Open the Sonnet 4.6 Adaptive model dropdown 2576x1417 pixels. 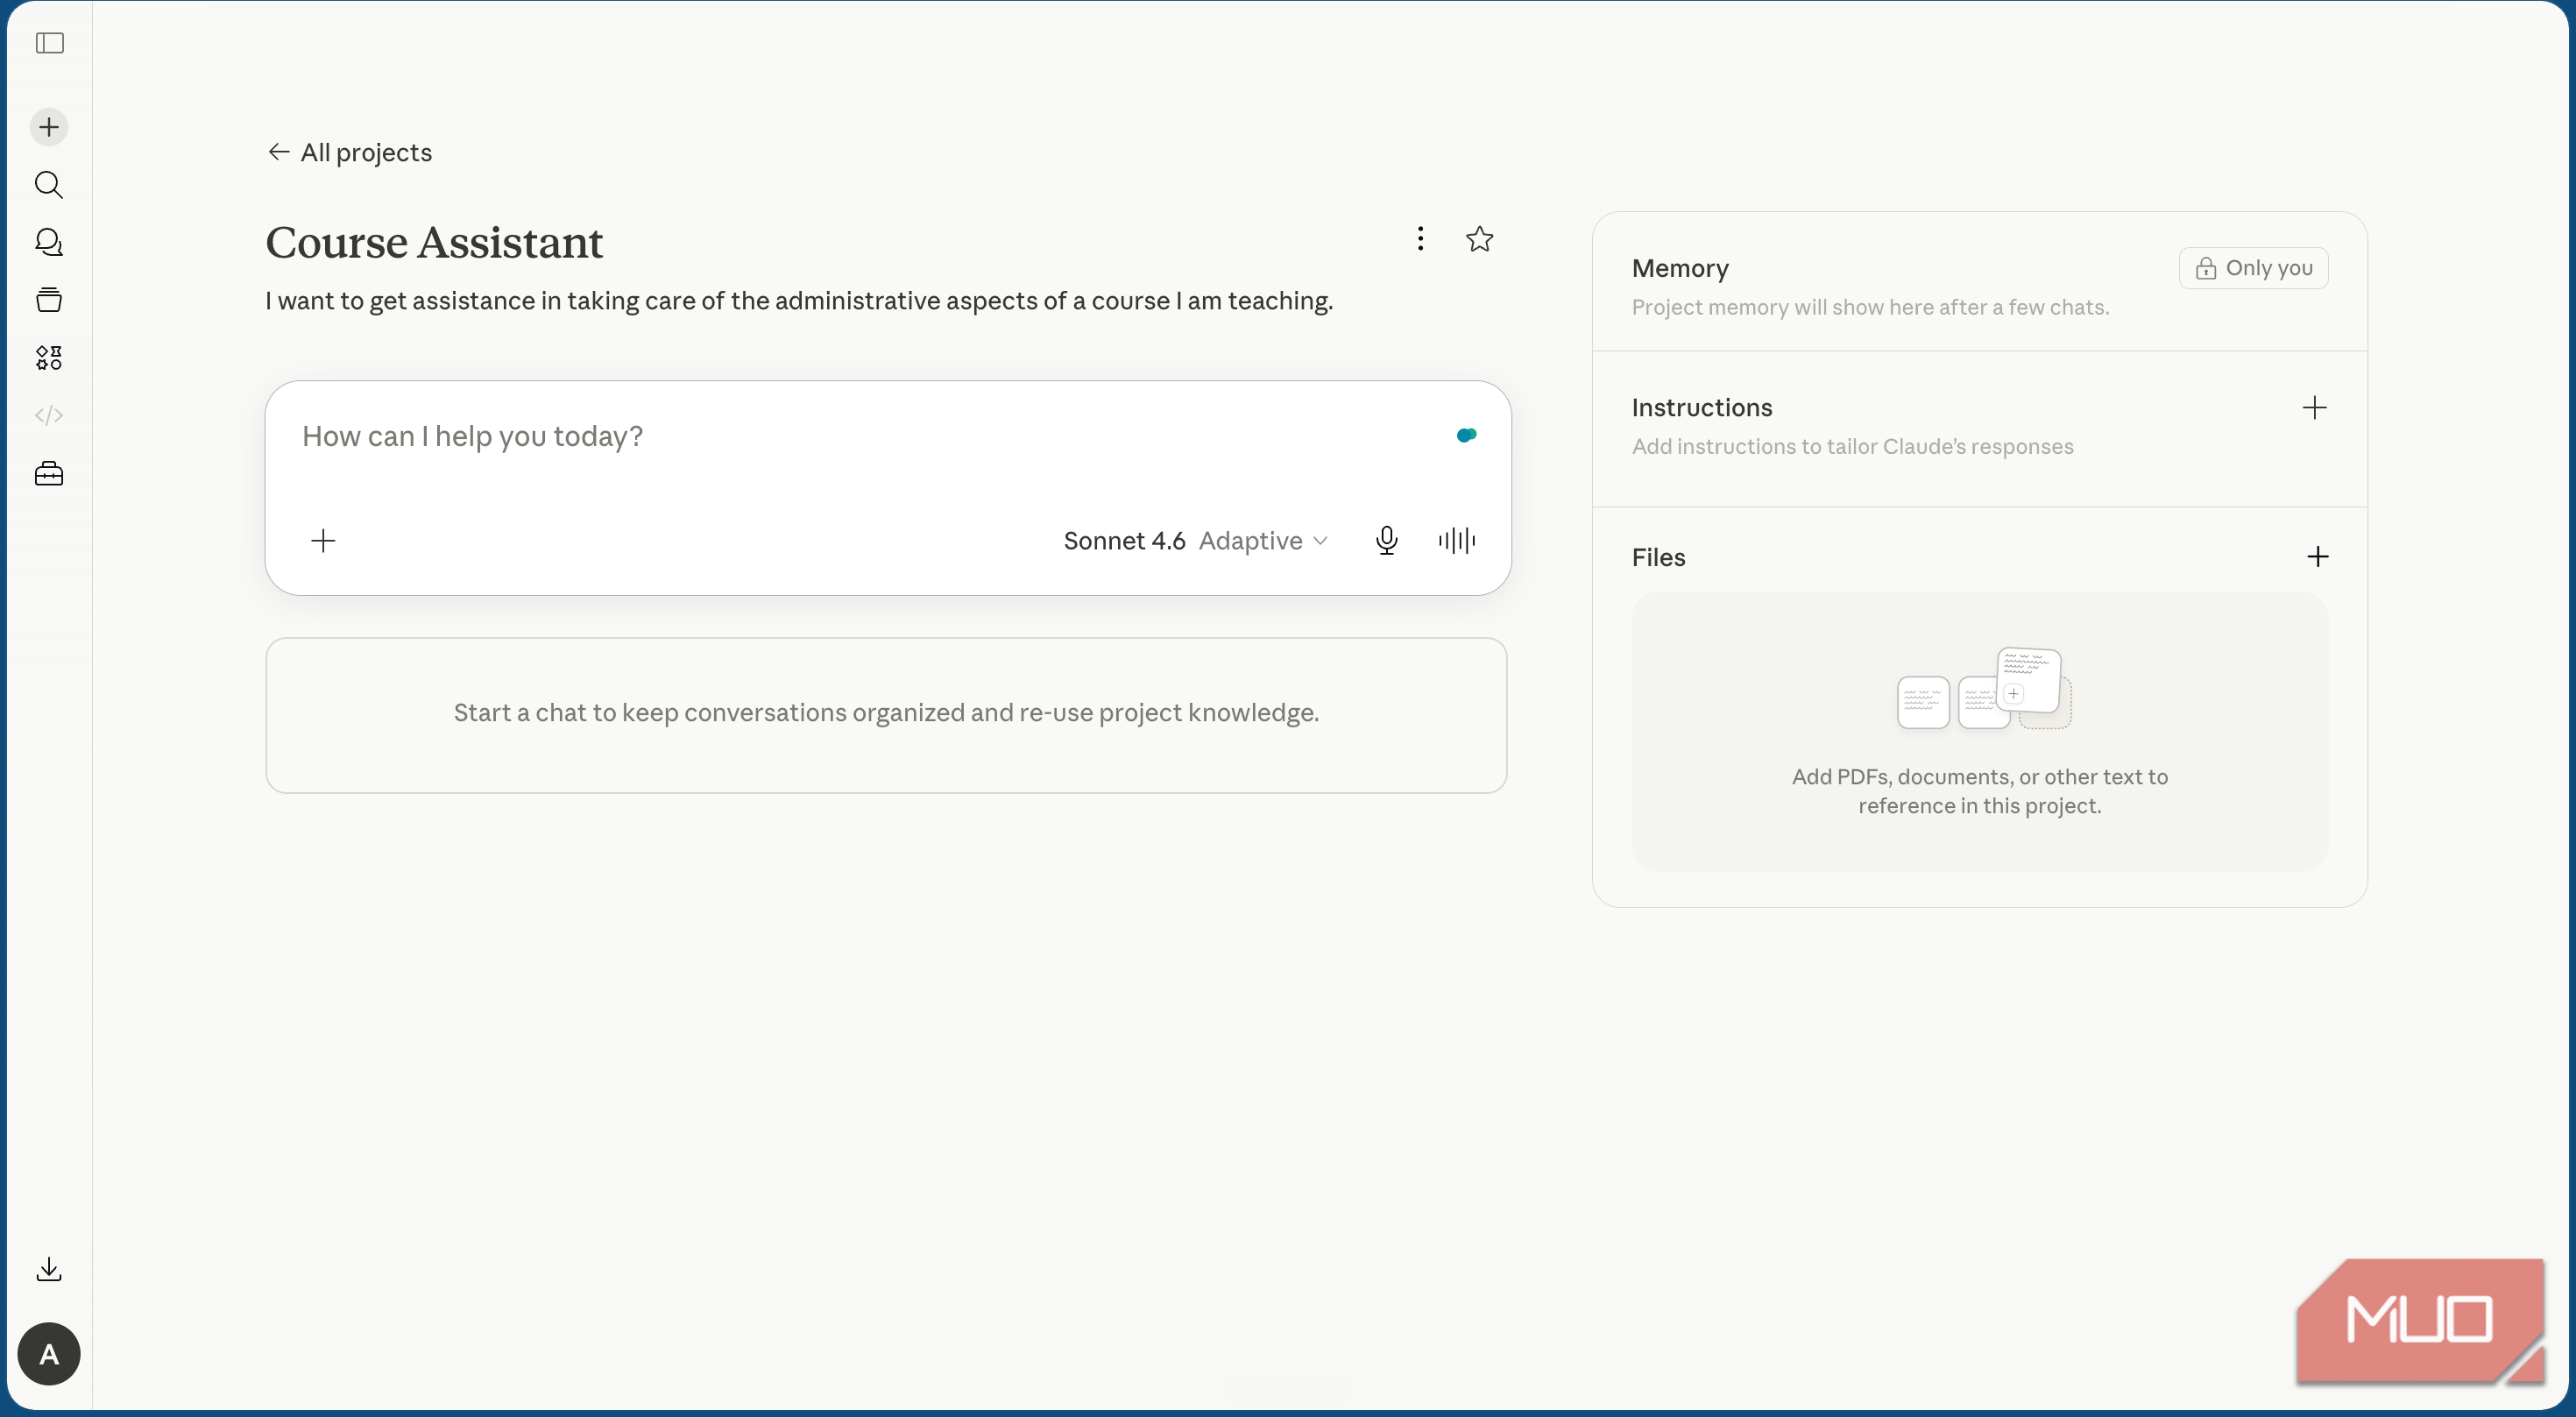[x=1196, y=541]
